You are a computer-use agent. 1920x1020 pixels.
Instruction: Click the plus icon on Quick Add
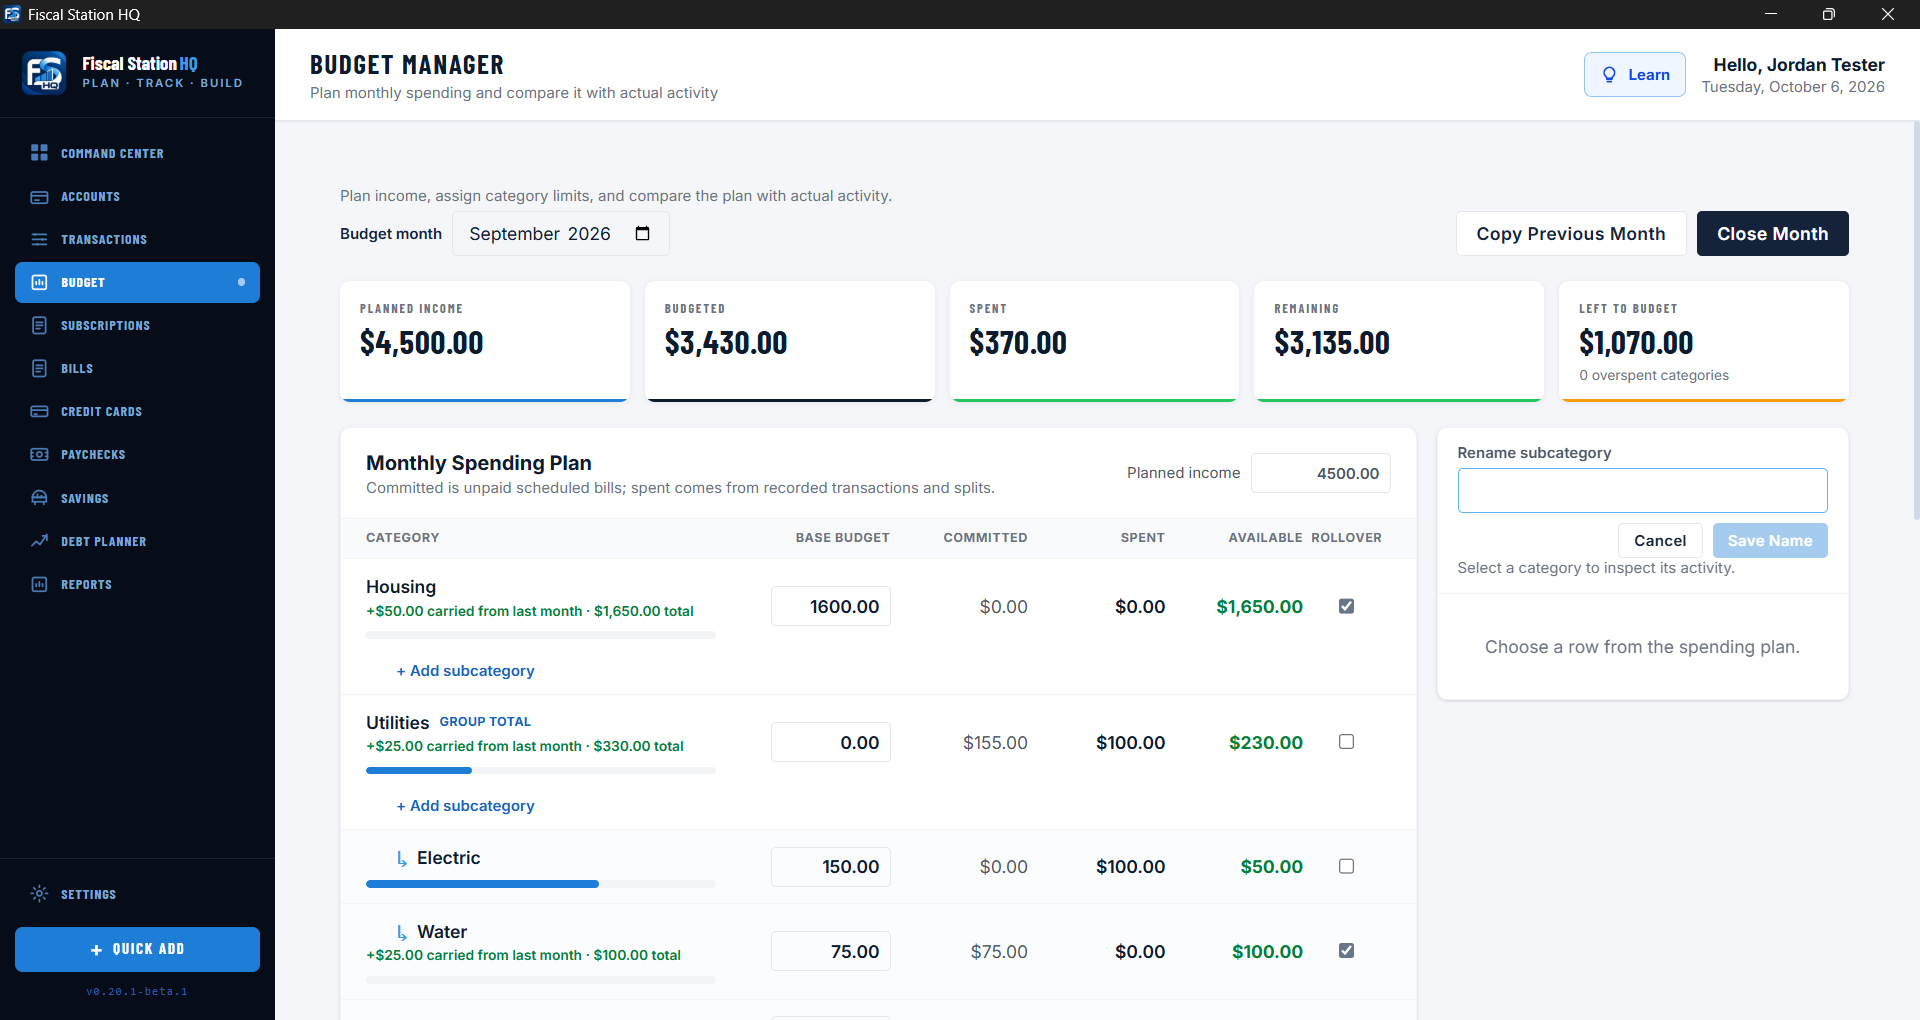coord(97,950)
